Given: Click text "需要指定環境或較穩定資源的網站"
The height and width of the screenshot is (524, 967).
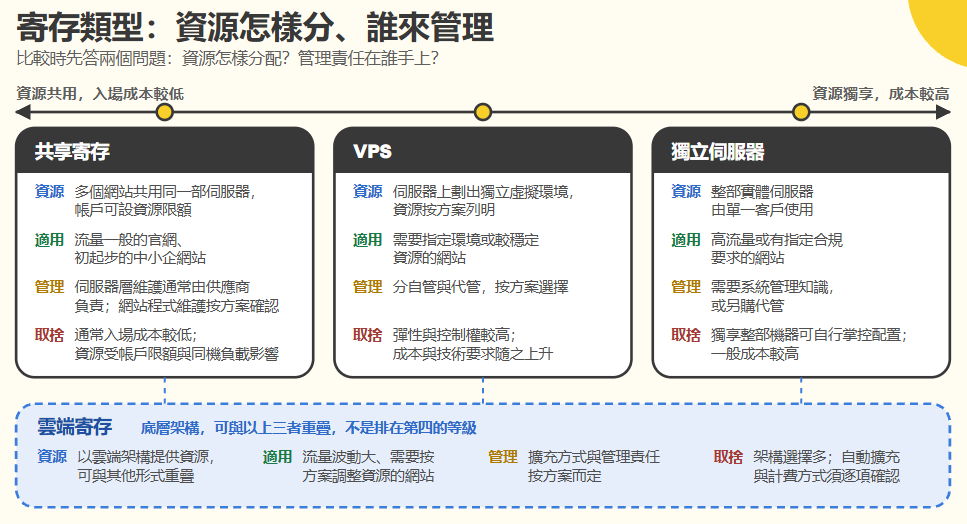Looking at the screenshot, I should [466, 248].
